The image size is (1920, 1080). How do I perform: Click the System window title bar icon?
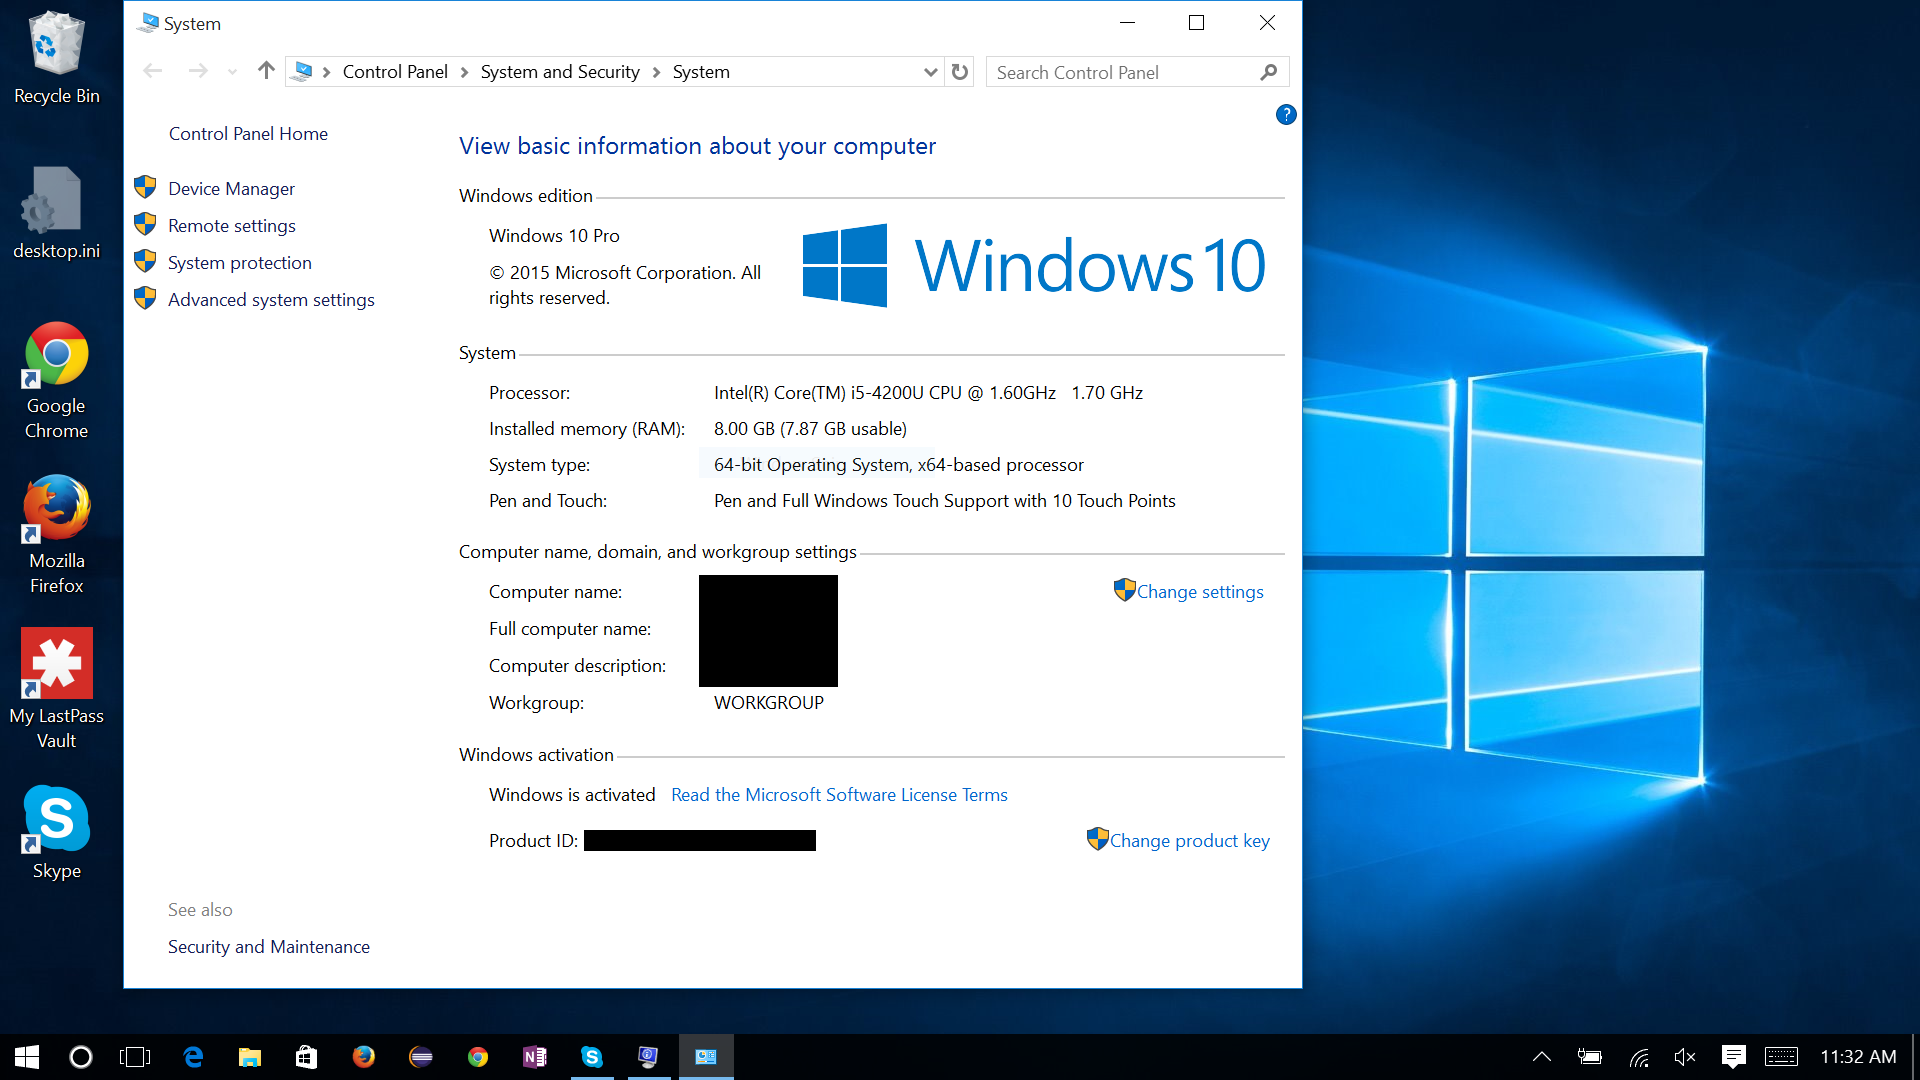point(149,22)
